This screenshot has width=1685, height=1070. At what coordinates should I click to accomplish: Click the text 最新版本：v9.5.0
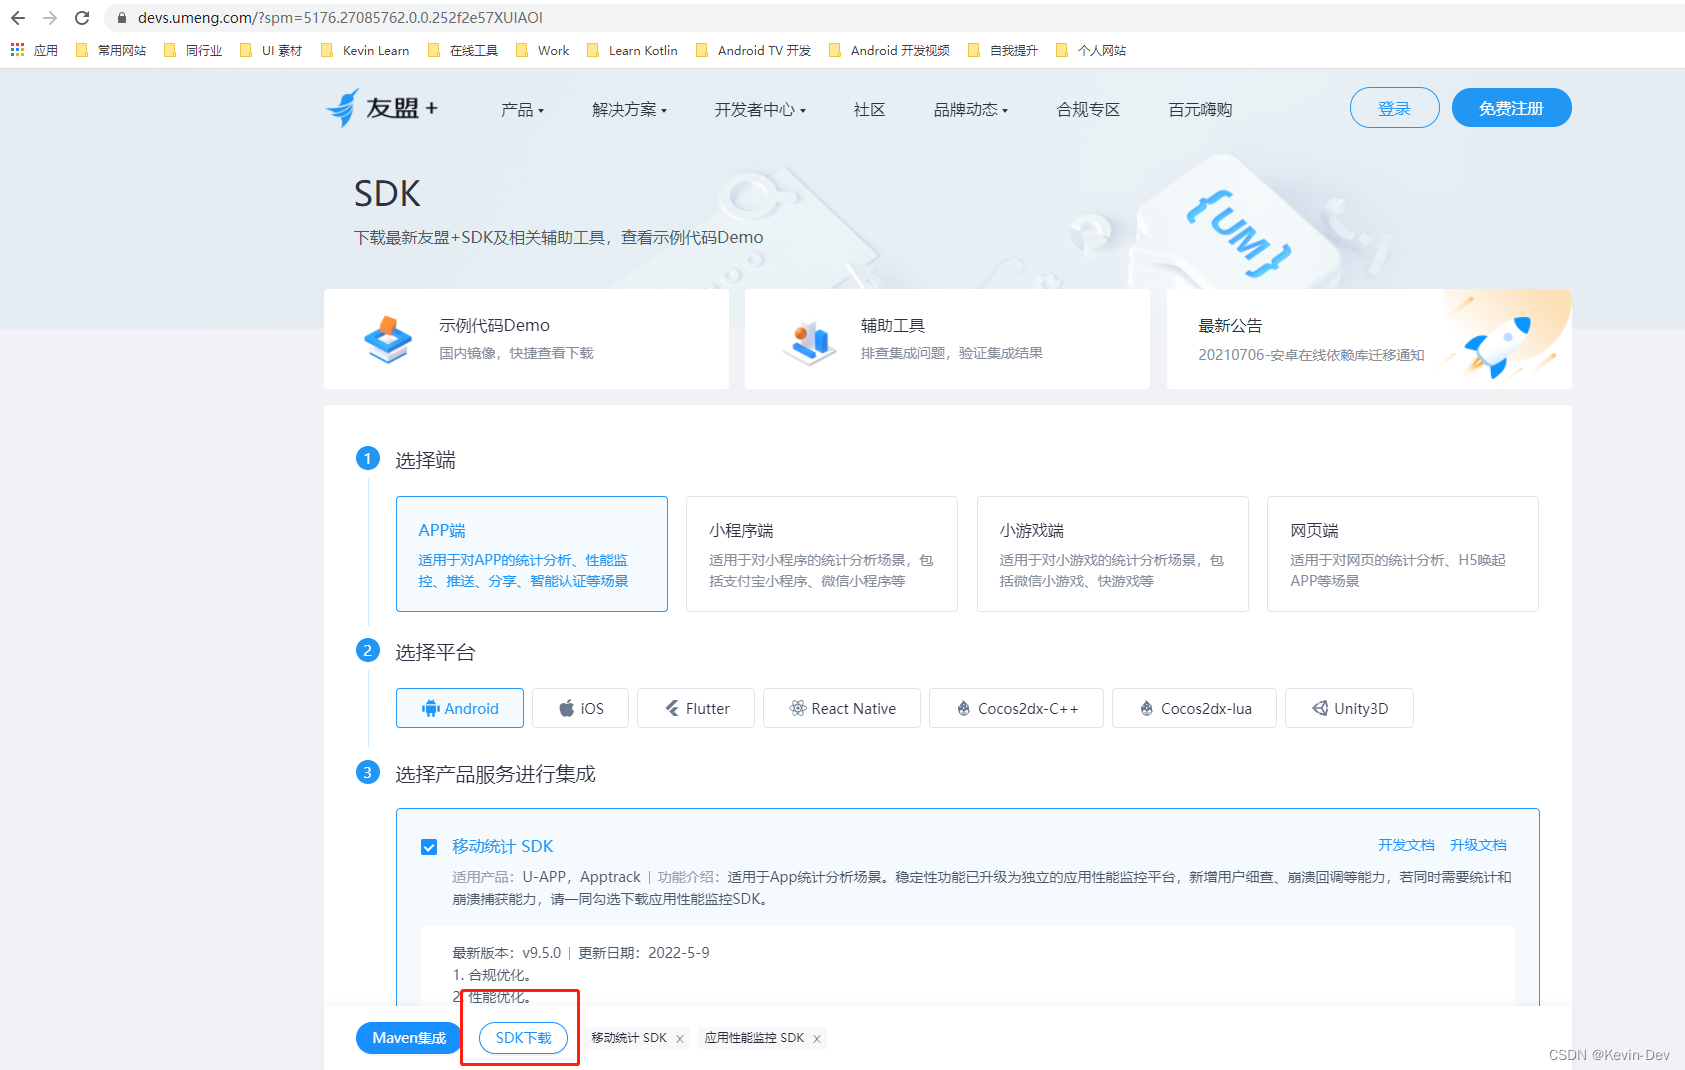(506, 953)
